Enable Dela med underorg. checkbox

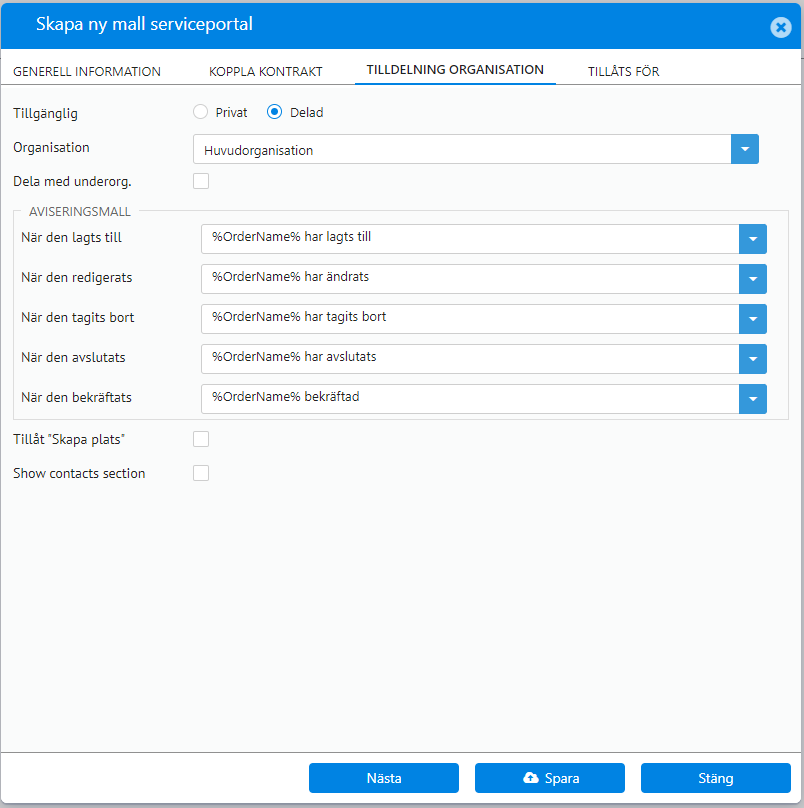point(201,181)
